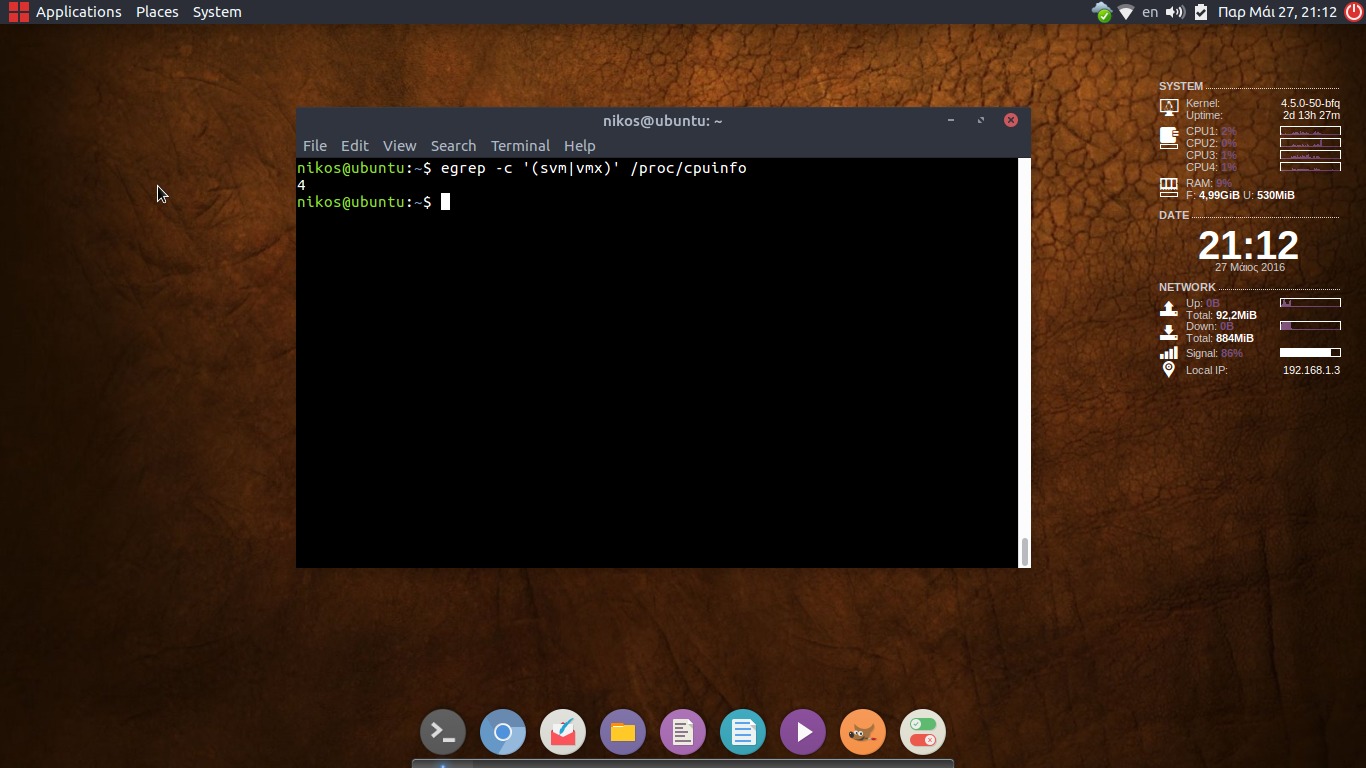Click the terminal window's vertical scrollbar
The height and width of the screenshot is (768, 1366).
coord(1024,551)
